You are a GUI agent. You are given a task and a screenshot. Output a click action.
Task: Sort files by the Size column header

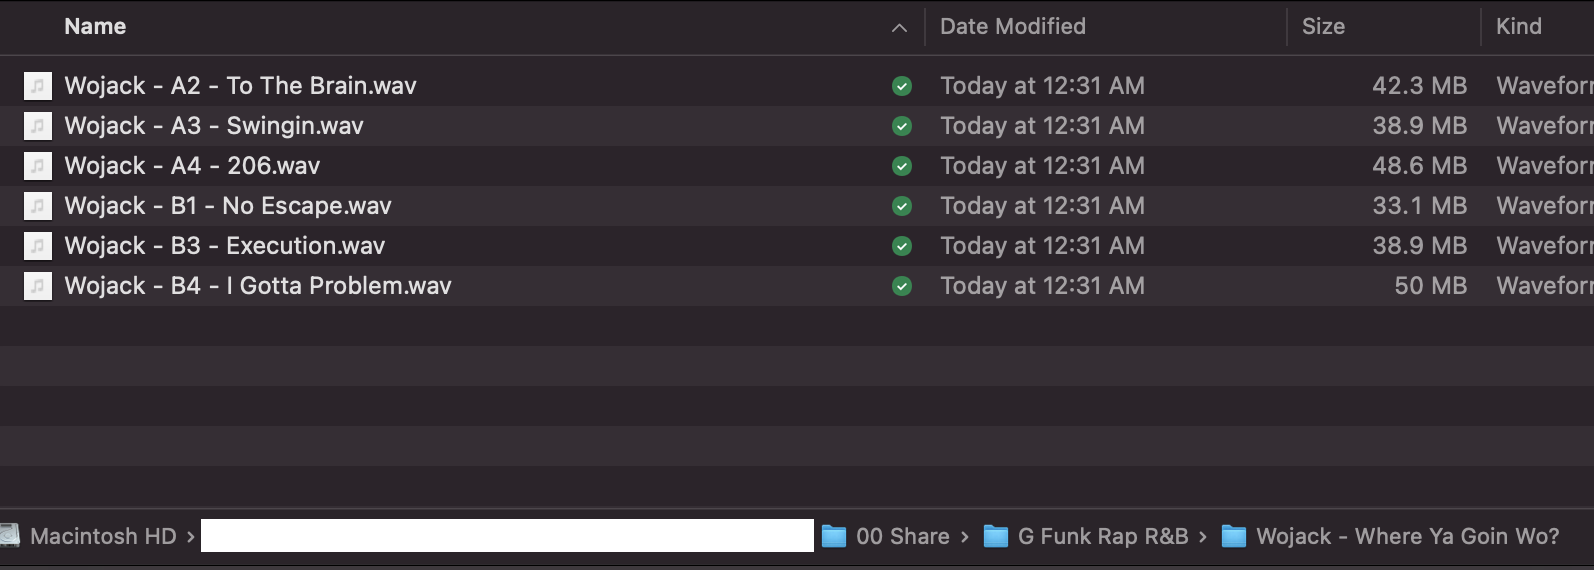click(x=1322, y=27)
